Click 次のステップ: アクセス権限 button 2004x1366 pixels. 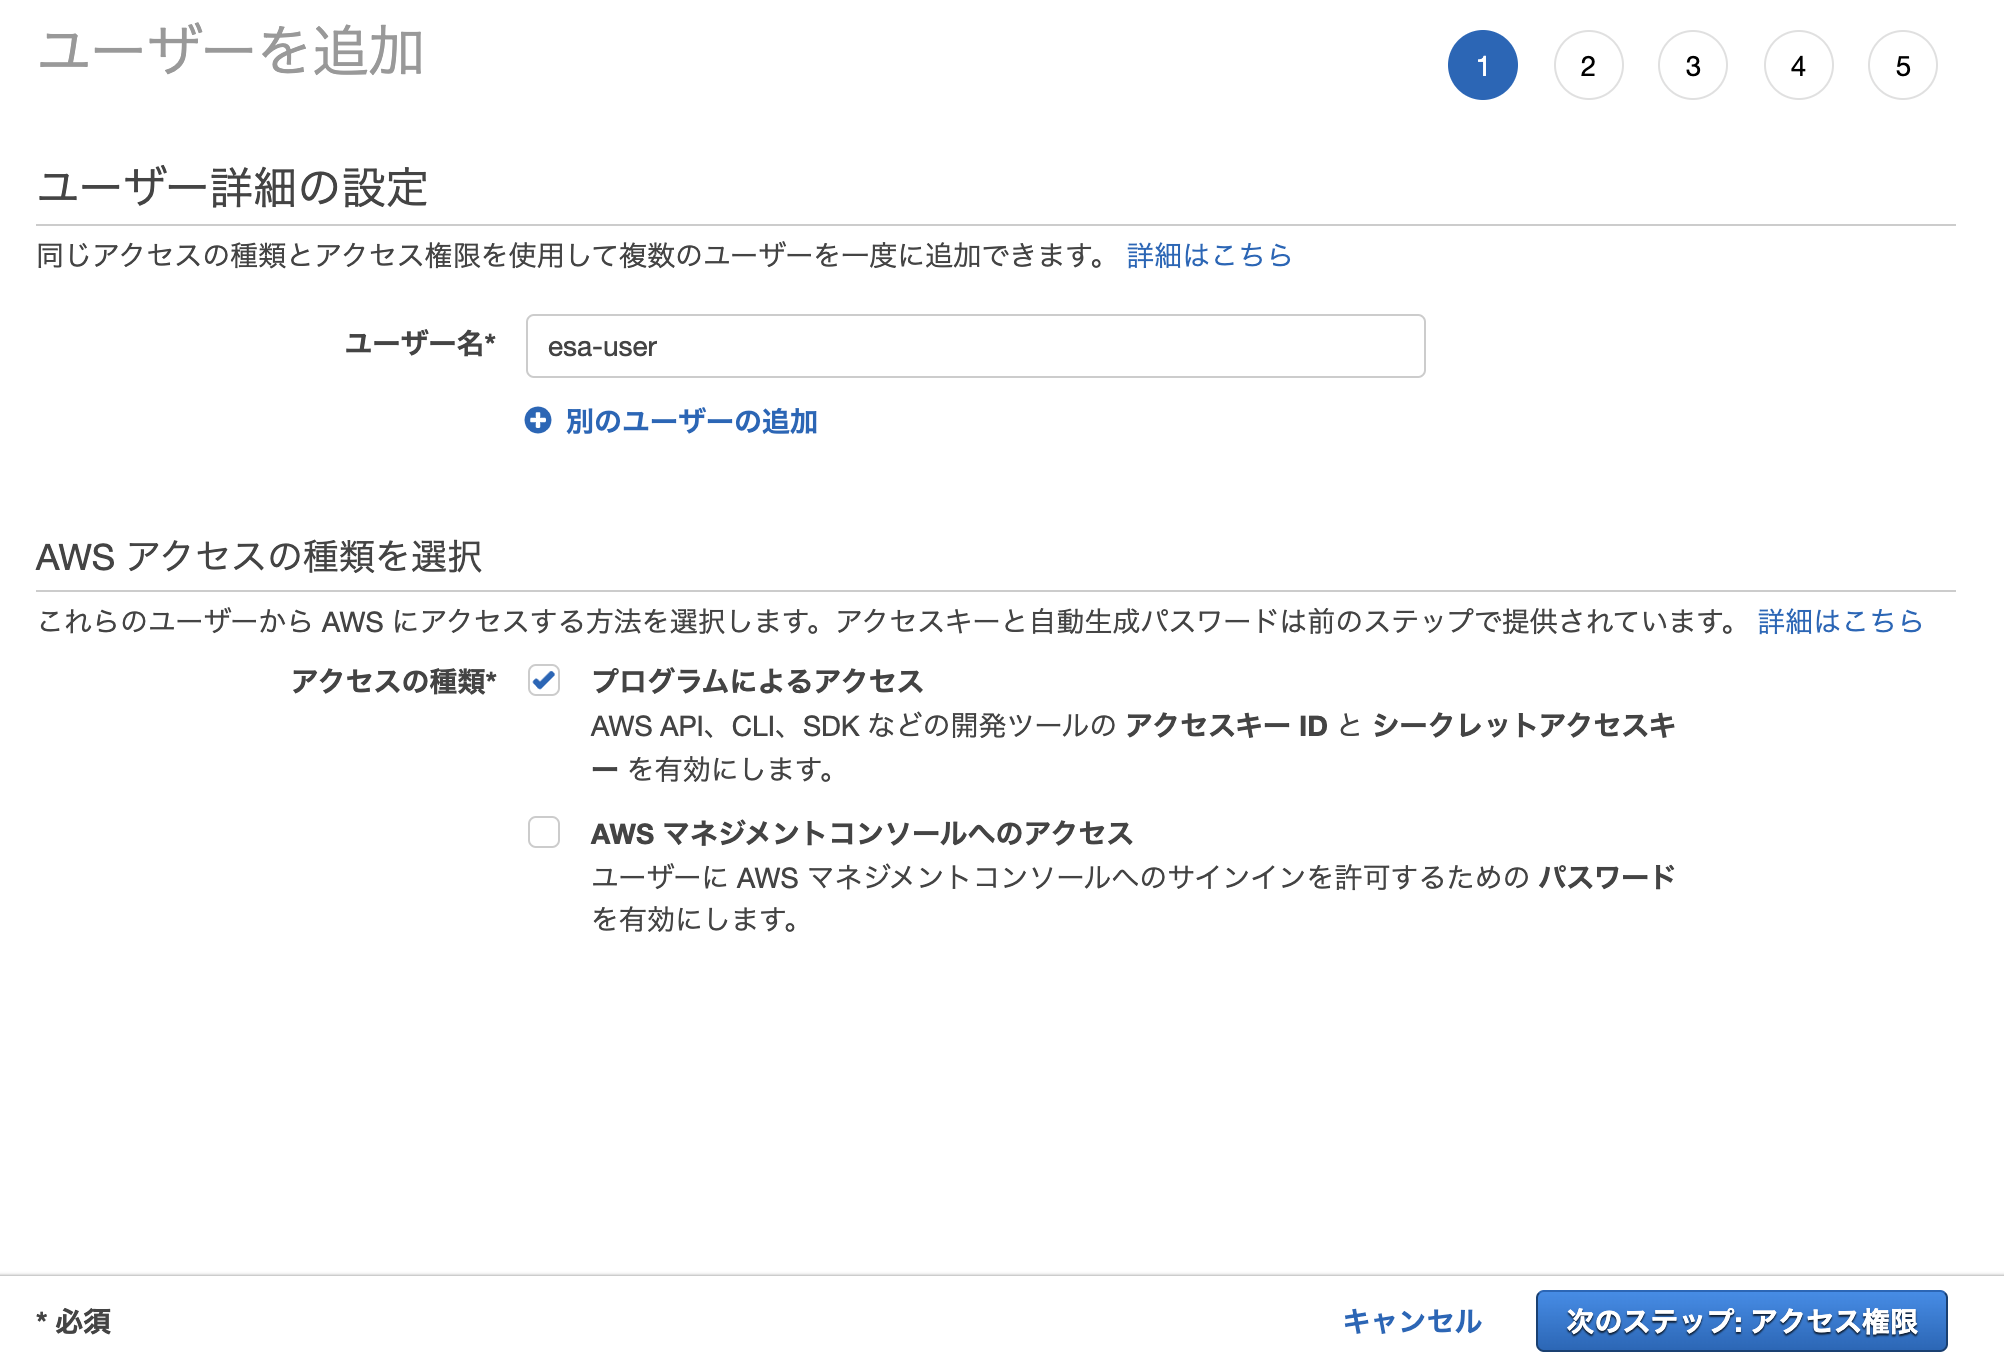(1742, 1321)
